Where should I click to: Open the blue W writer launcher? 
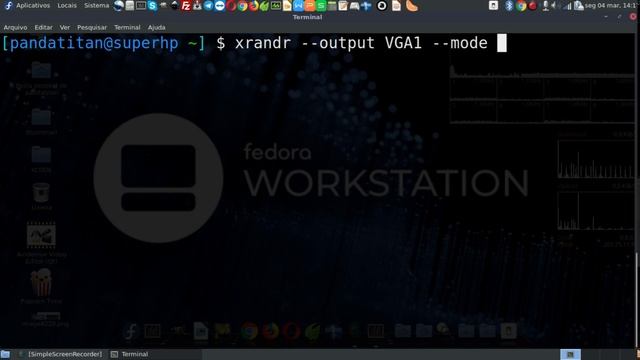[298, 6]
